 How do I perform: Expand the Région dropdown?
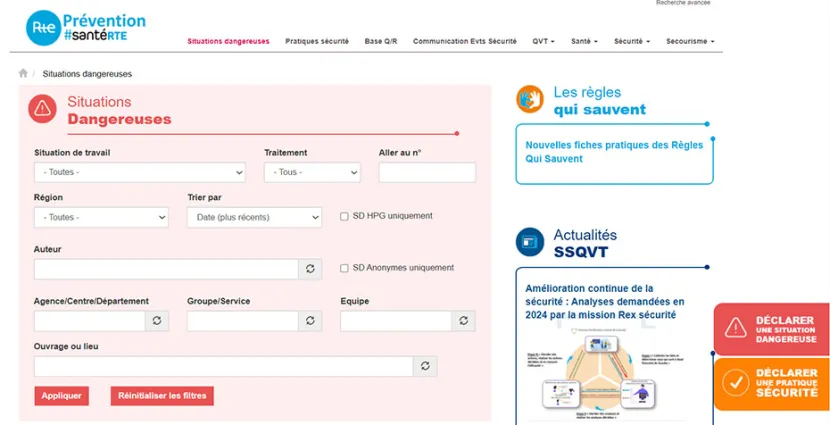pyautogui.click(x=101, y=218)
